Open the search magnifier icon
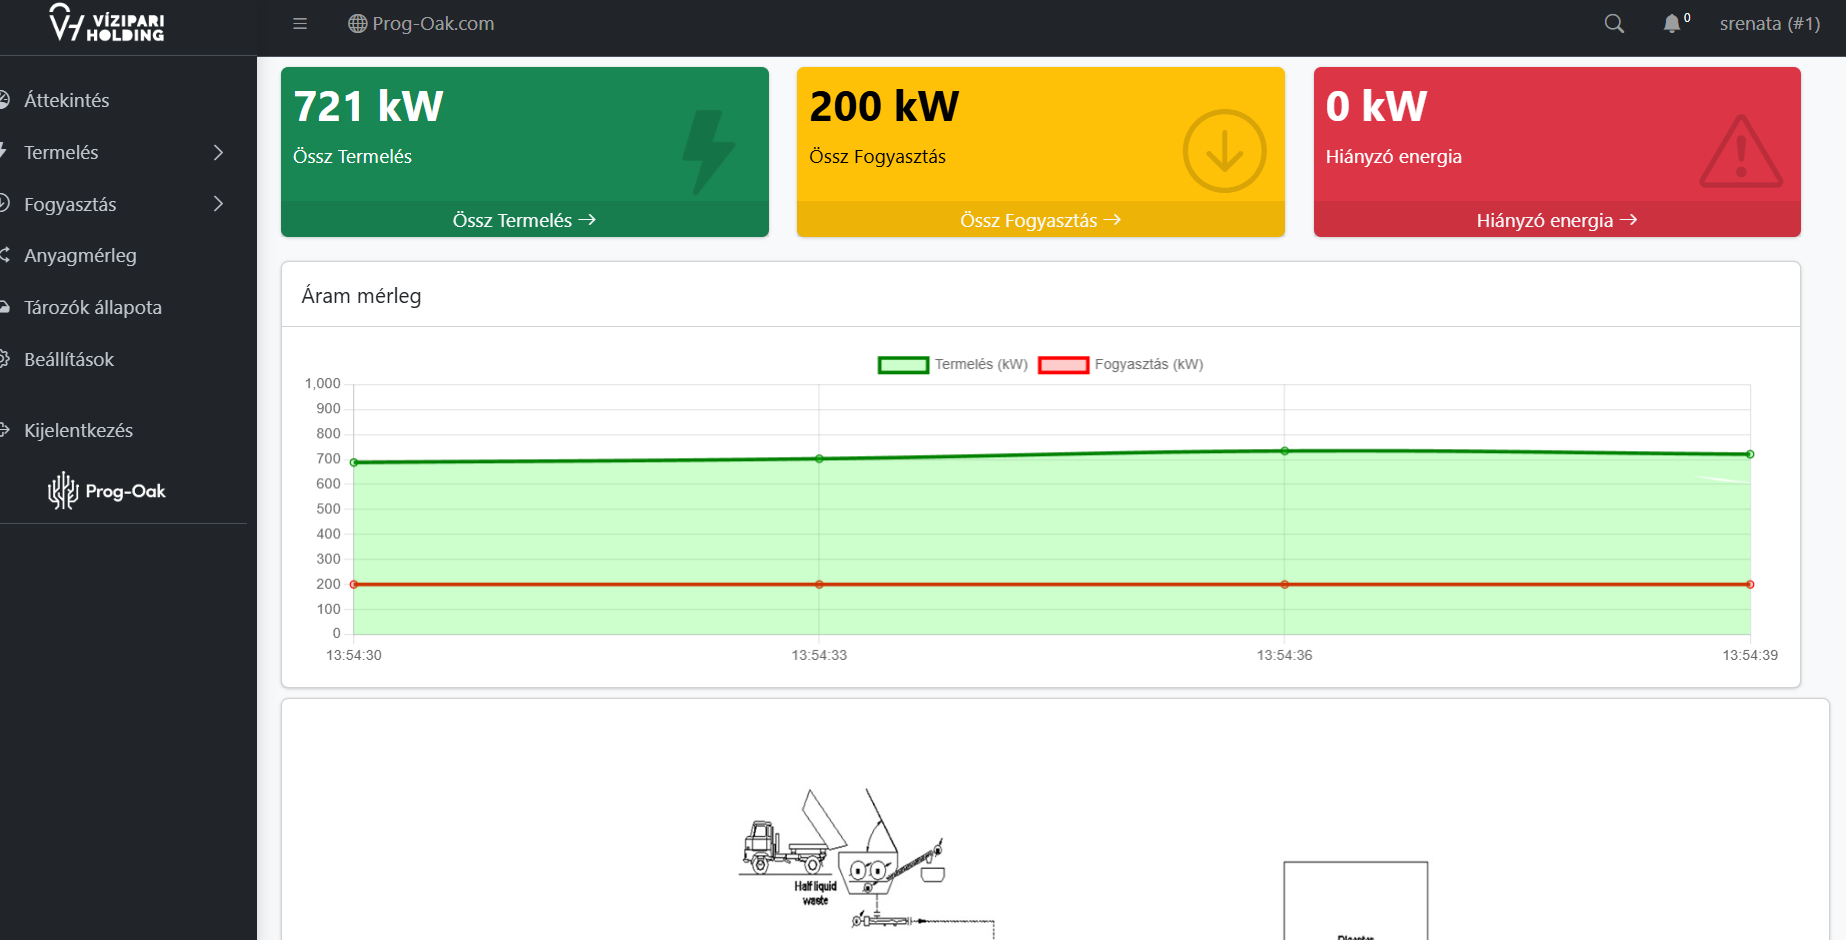 coord(1613,24)
